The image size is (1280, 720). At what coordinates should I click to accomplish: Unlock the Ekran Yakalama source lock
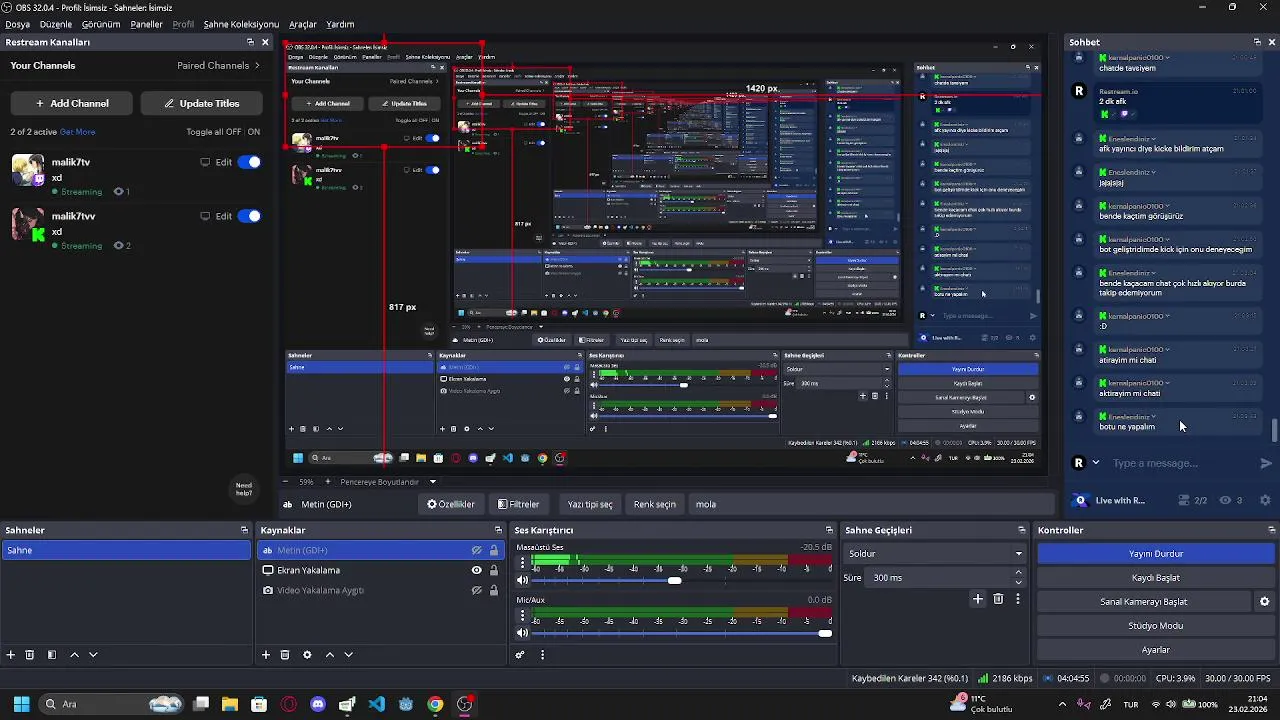[493, 570]
